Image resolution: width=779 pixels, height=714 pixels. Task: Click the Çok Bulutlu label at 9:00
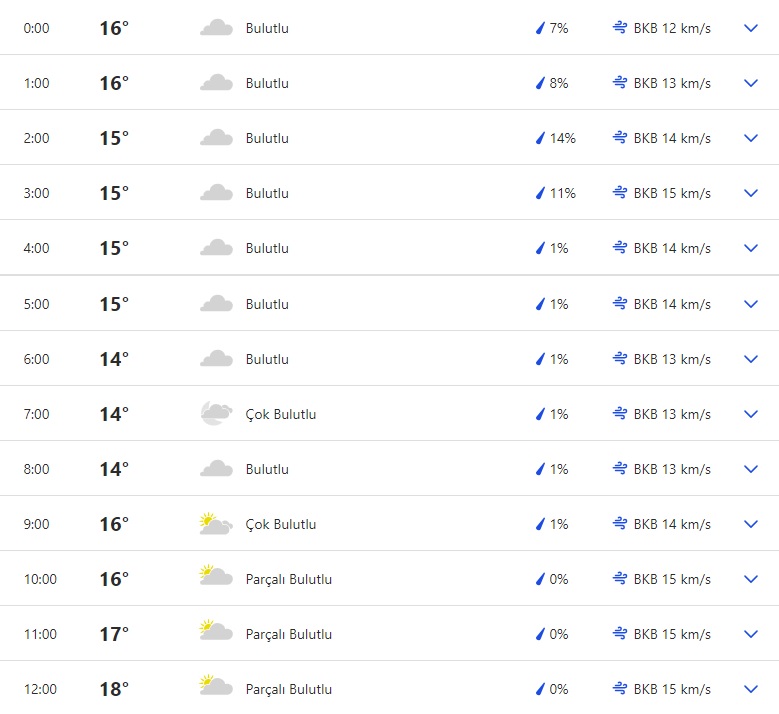281,524
